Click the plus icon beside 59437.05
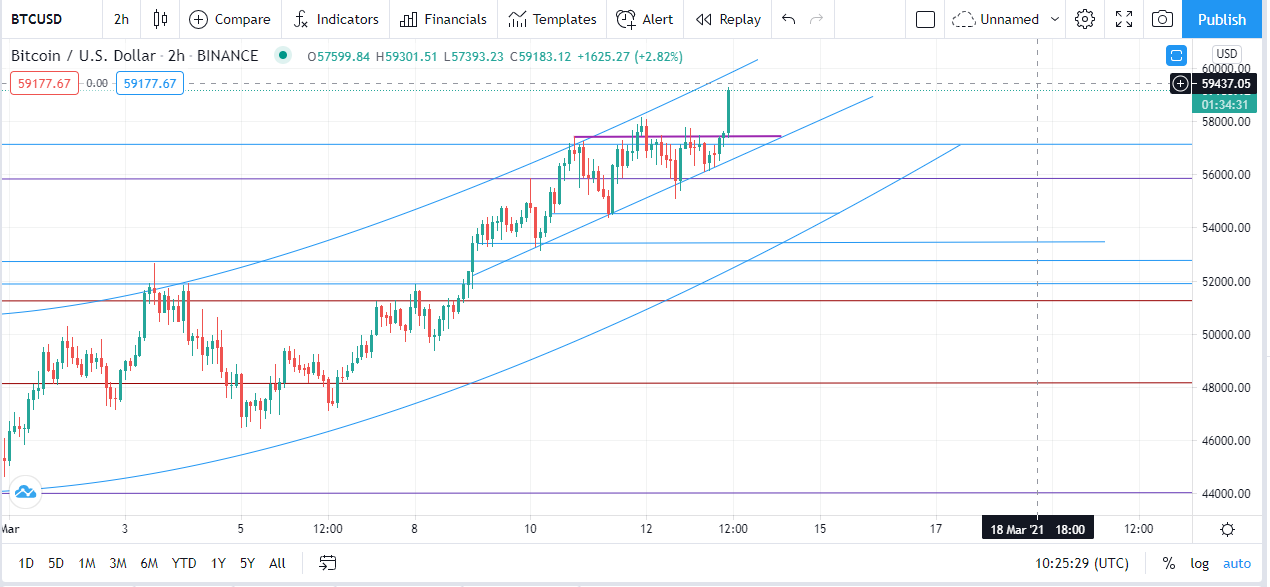Screen dimensions: 1270x587 coord(1181,83)
